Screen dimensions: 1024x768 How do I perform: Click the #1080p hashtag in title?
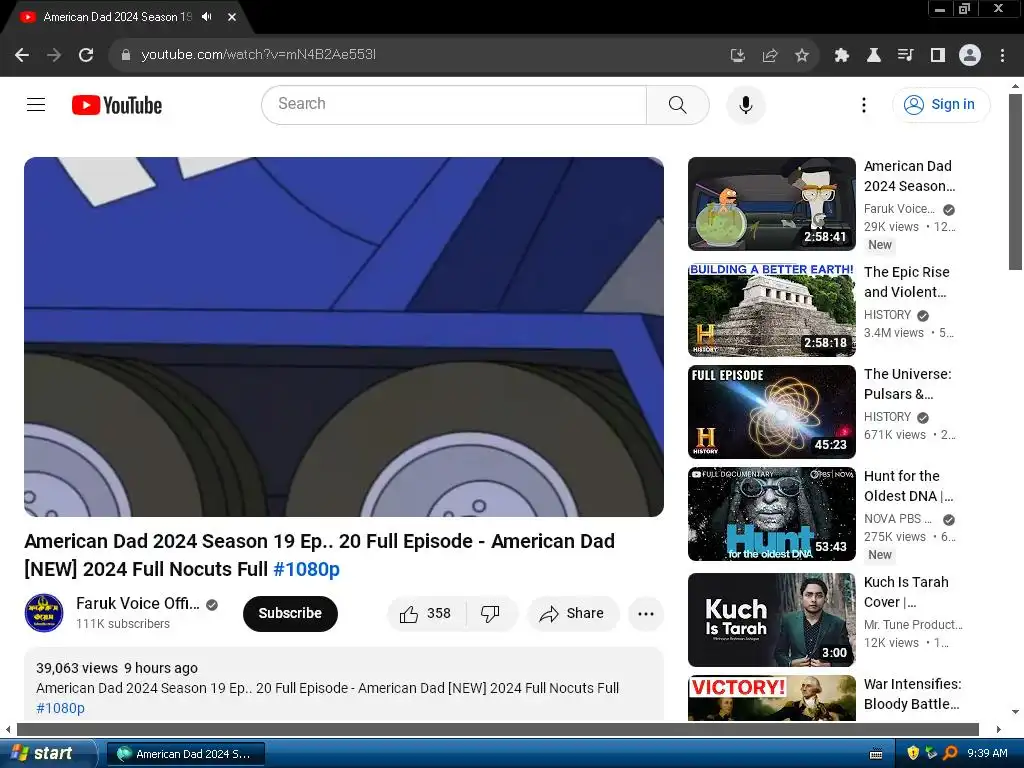(306, 569)
